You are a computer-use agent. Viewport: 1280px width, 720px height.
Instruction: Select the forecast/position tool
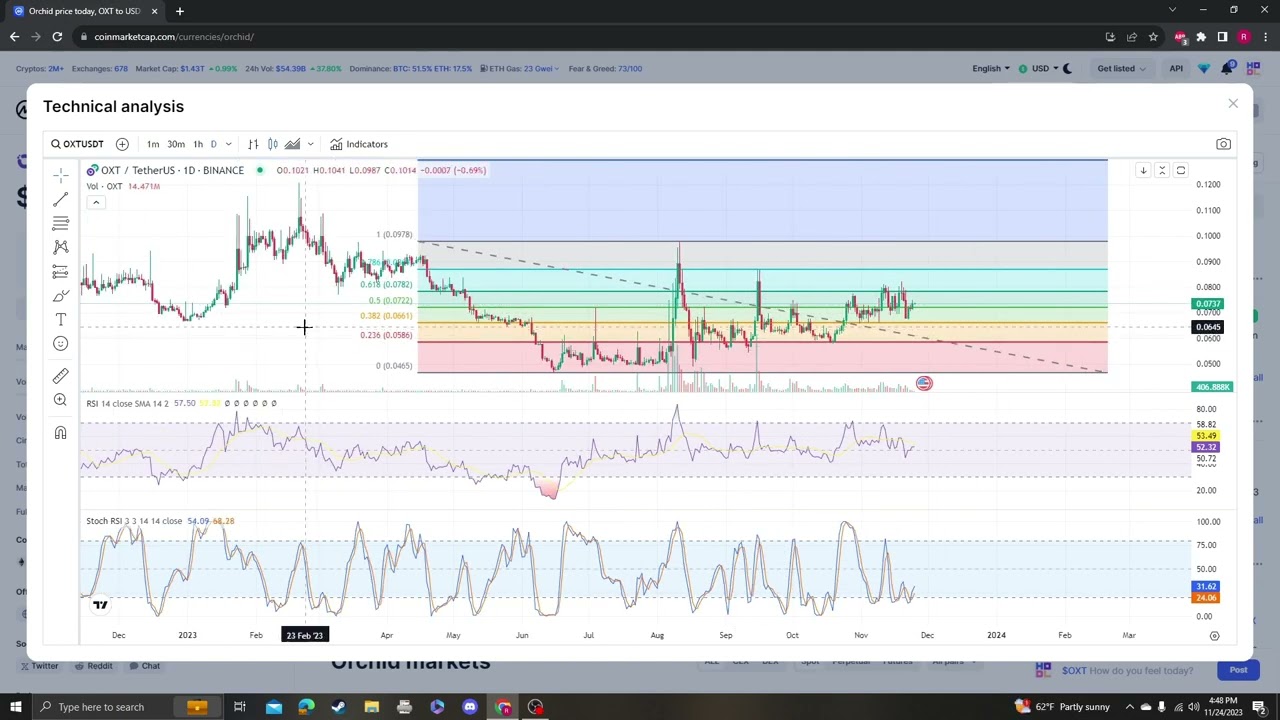(60, 271)
